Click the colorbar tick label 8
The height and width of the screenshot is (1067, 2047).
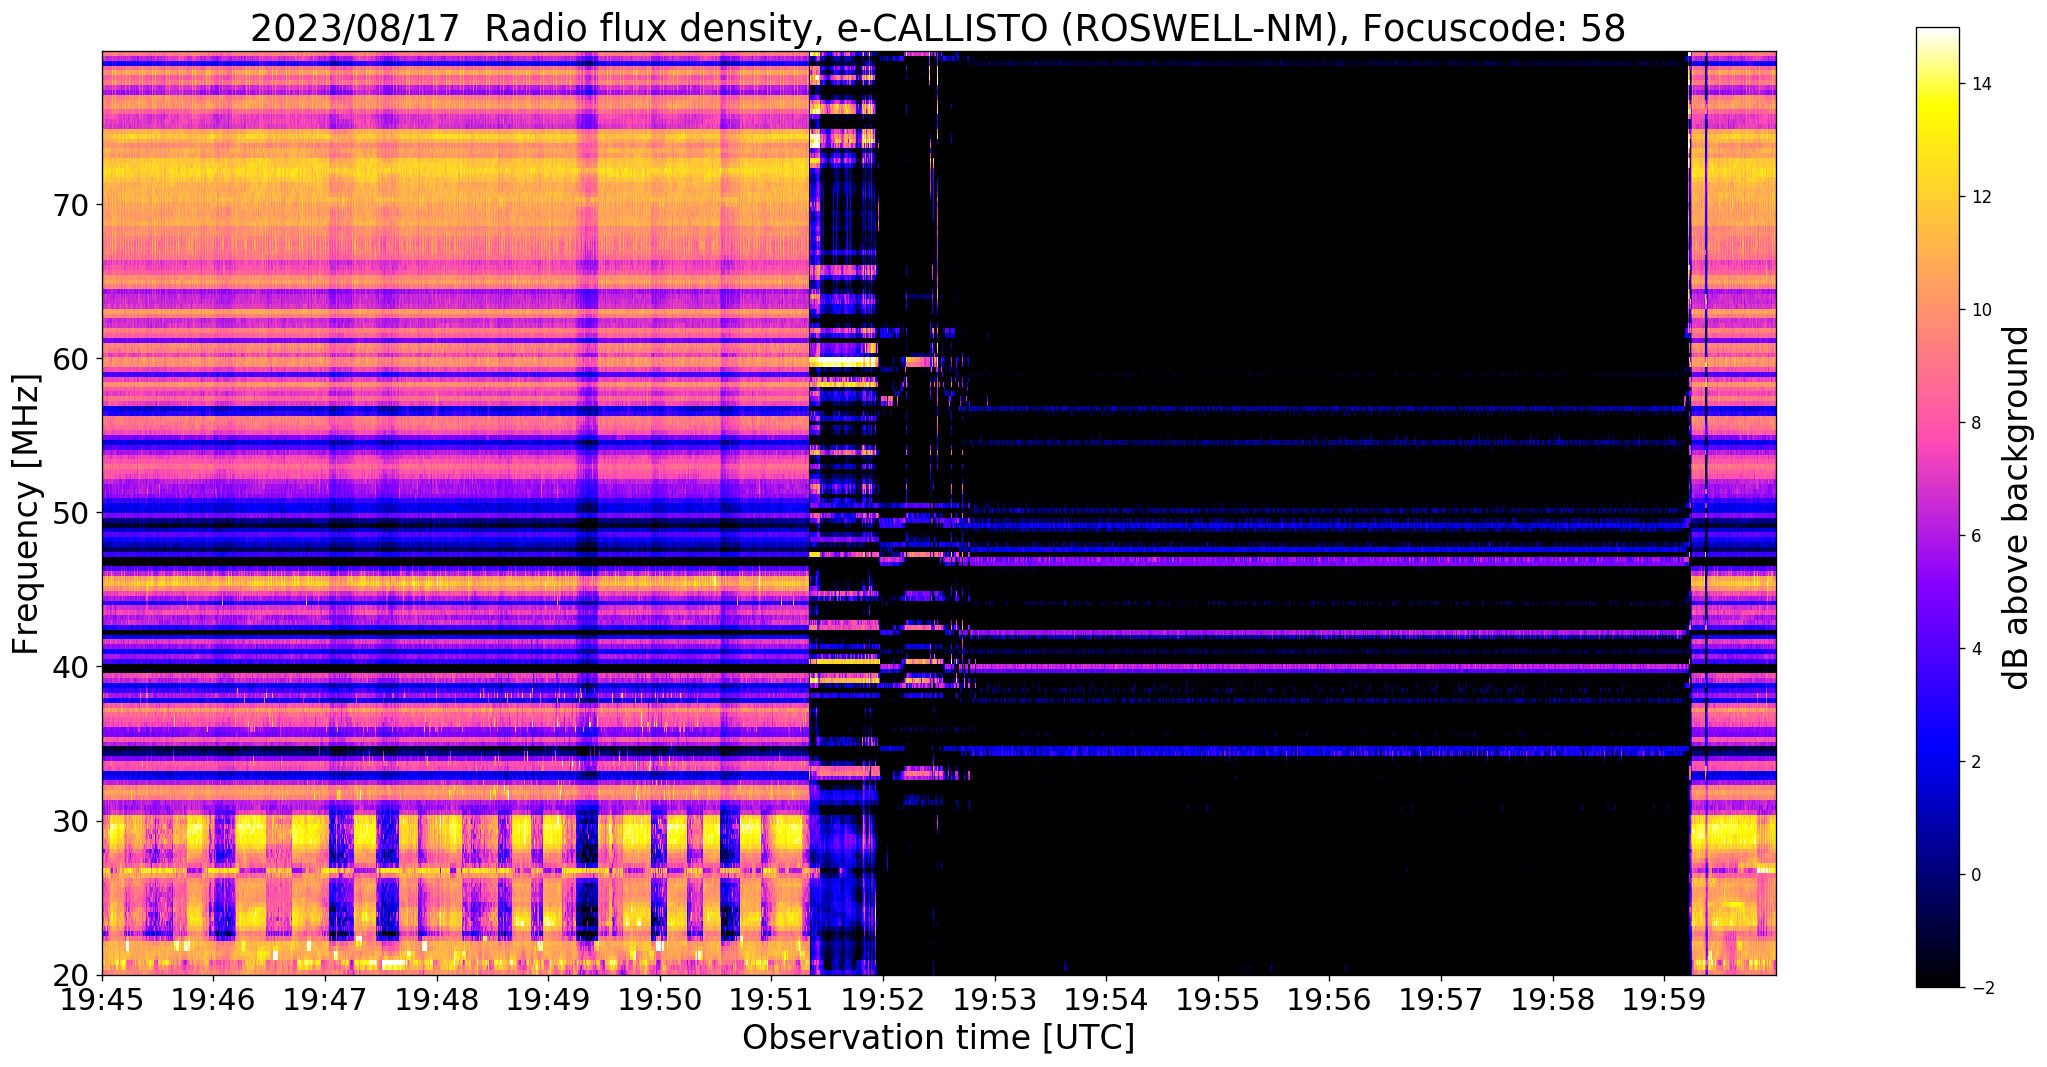tap(1975, 423)
